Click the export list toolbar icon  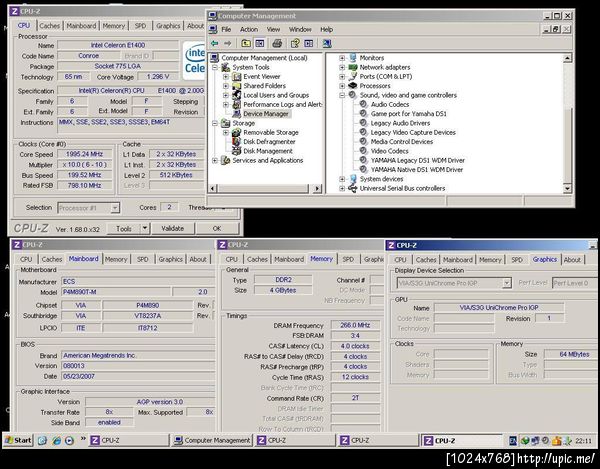click(x=309, y=44)
